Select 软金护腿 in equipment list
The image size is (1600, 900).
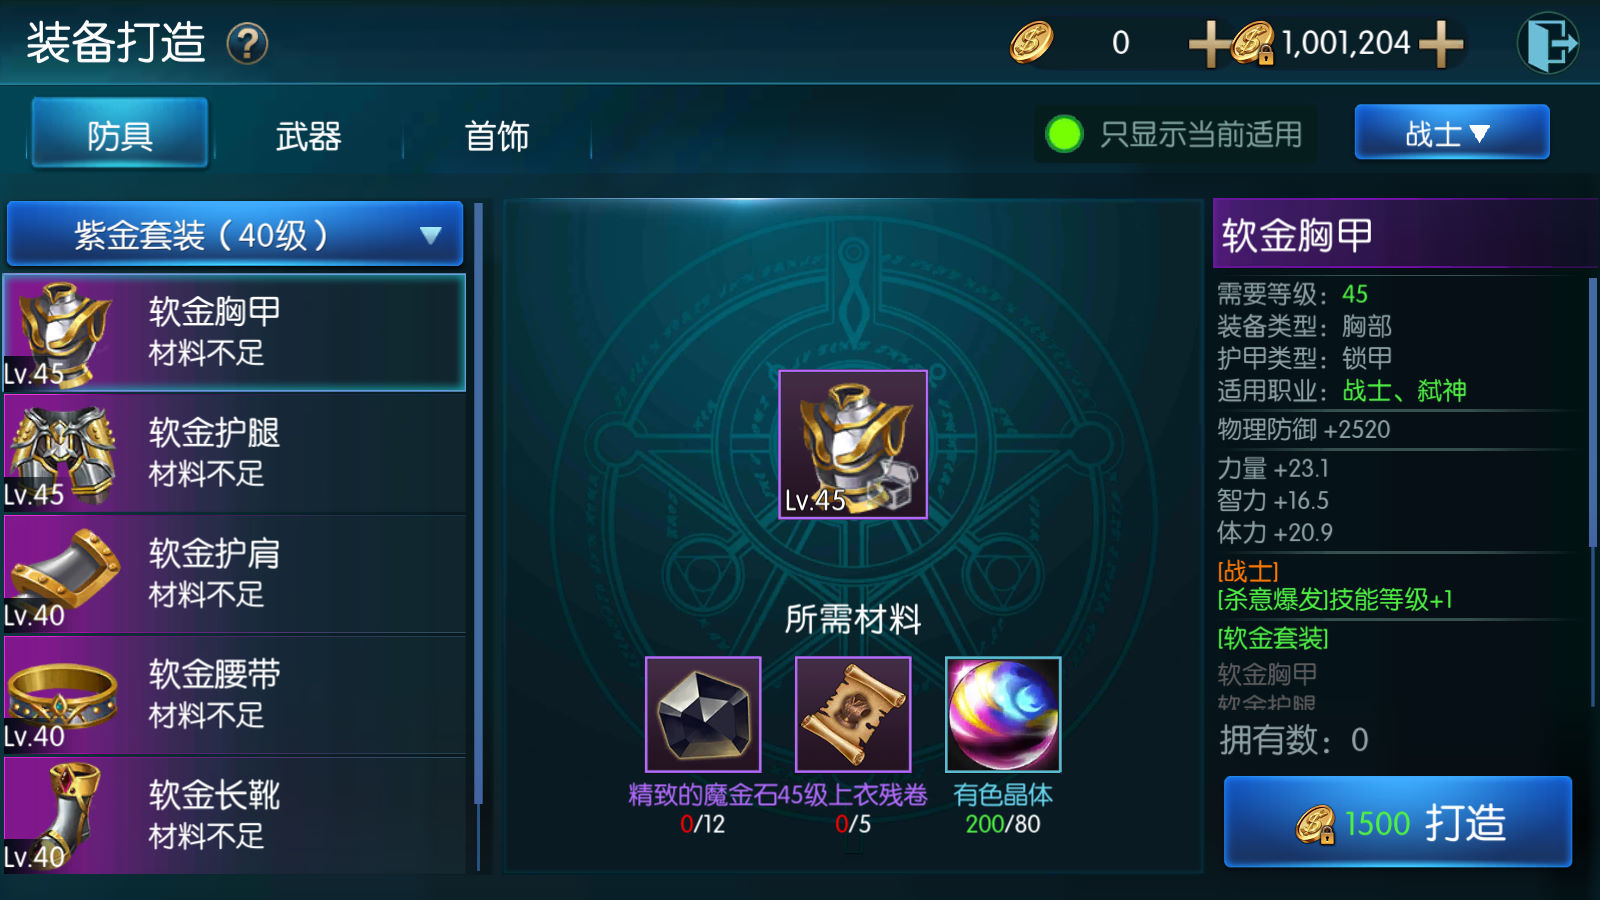pyautogui.click(x=235, y=454)
